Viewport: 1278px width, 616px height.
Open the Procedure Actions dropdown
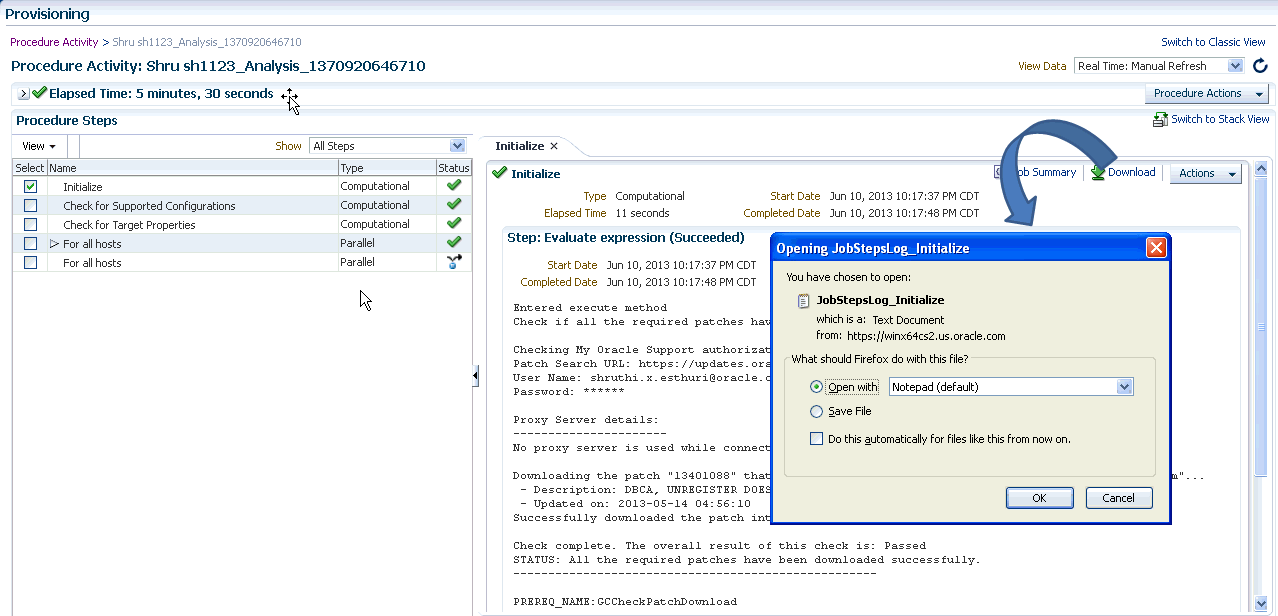point(1206,94)
